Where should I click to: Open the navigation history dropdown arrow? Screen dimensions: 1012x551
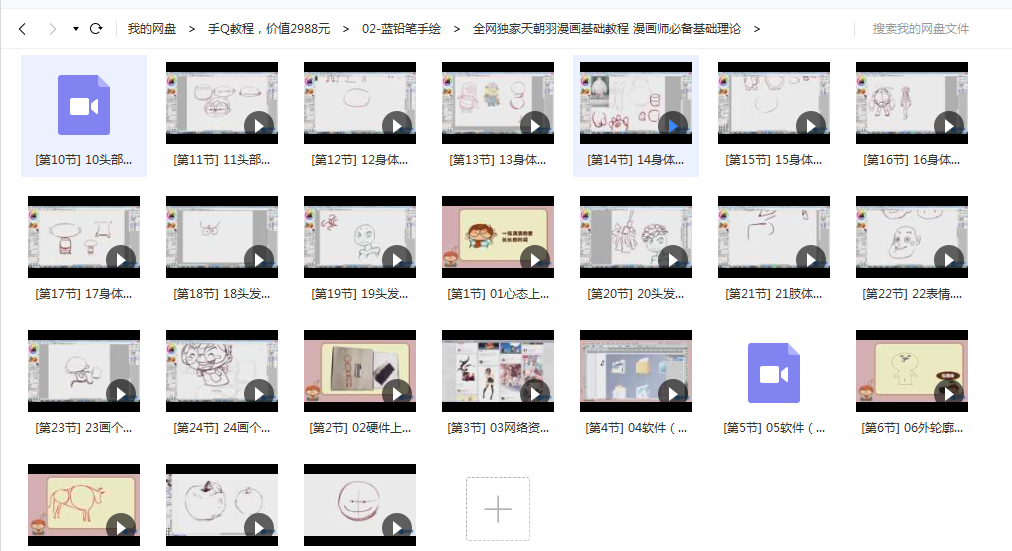tap(76, 29)
